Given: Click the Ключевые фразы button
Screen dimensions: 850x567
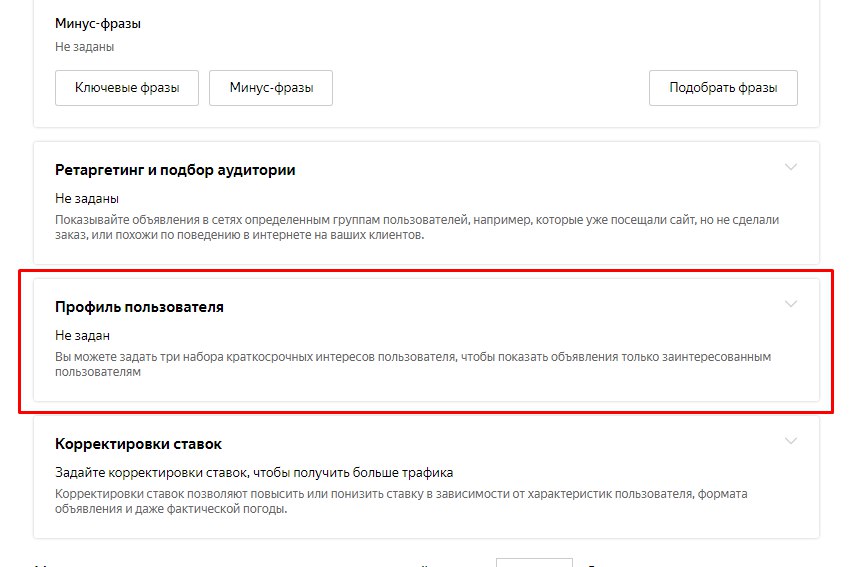Looking at the screenshot, I should (x=127, y=88).
